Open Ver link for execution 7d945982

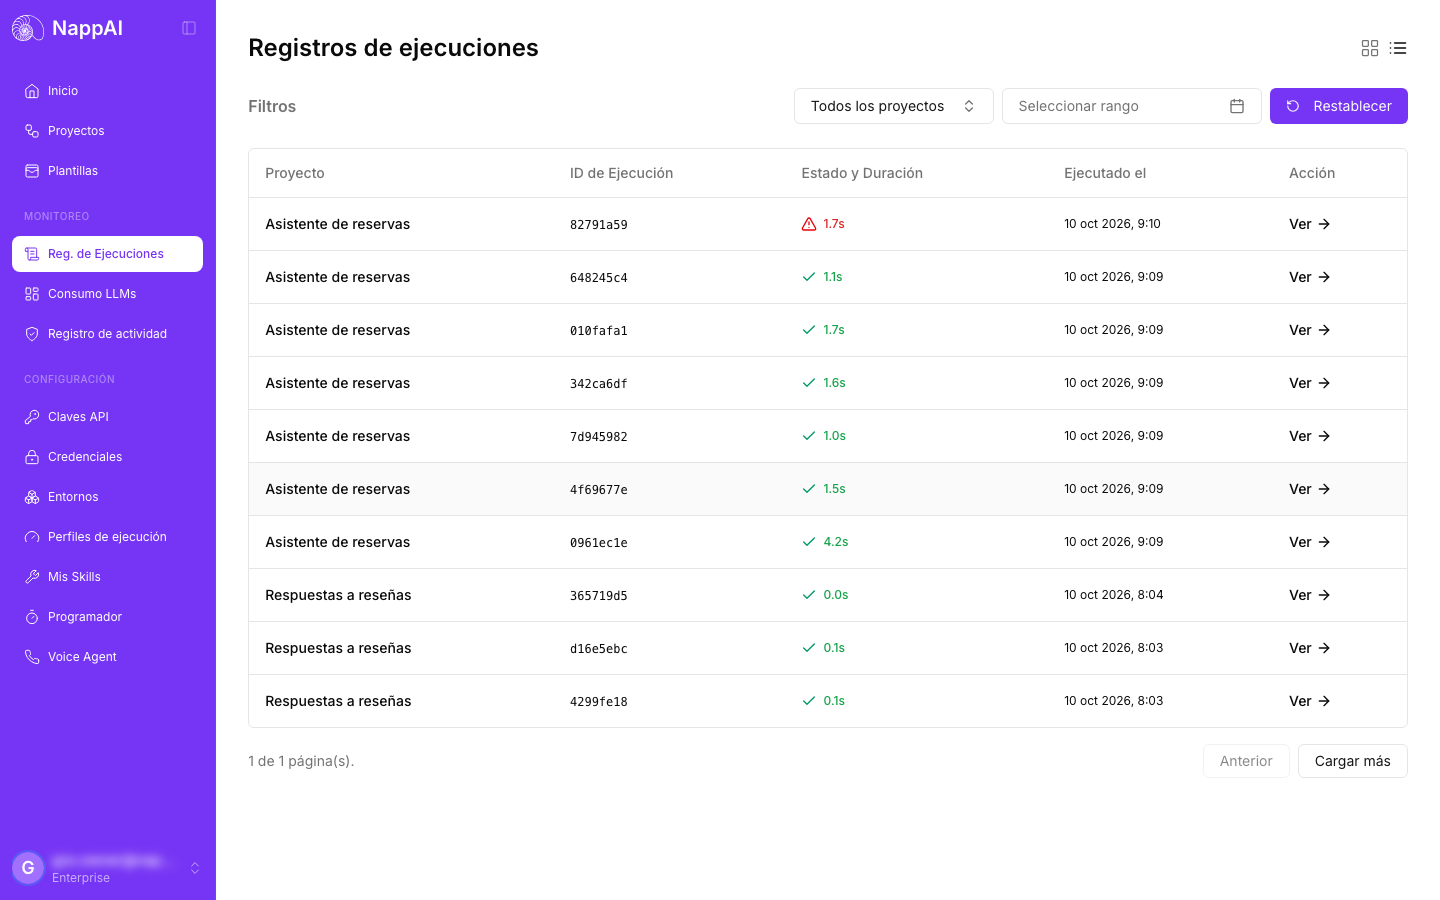pos(1309,436)
